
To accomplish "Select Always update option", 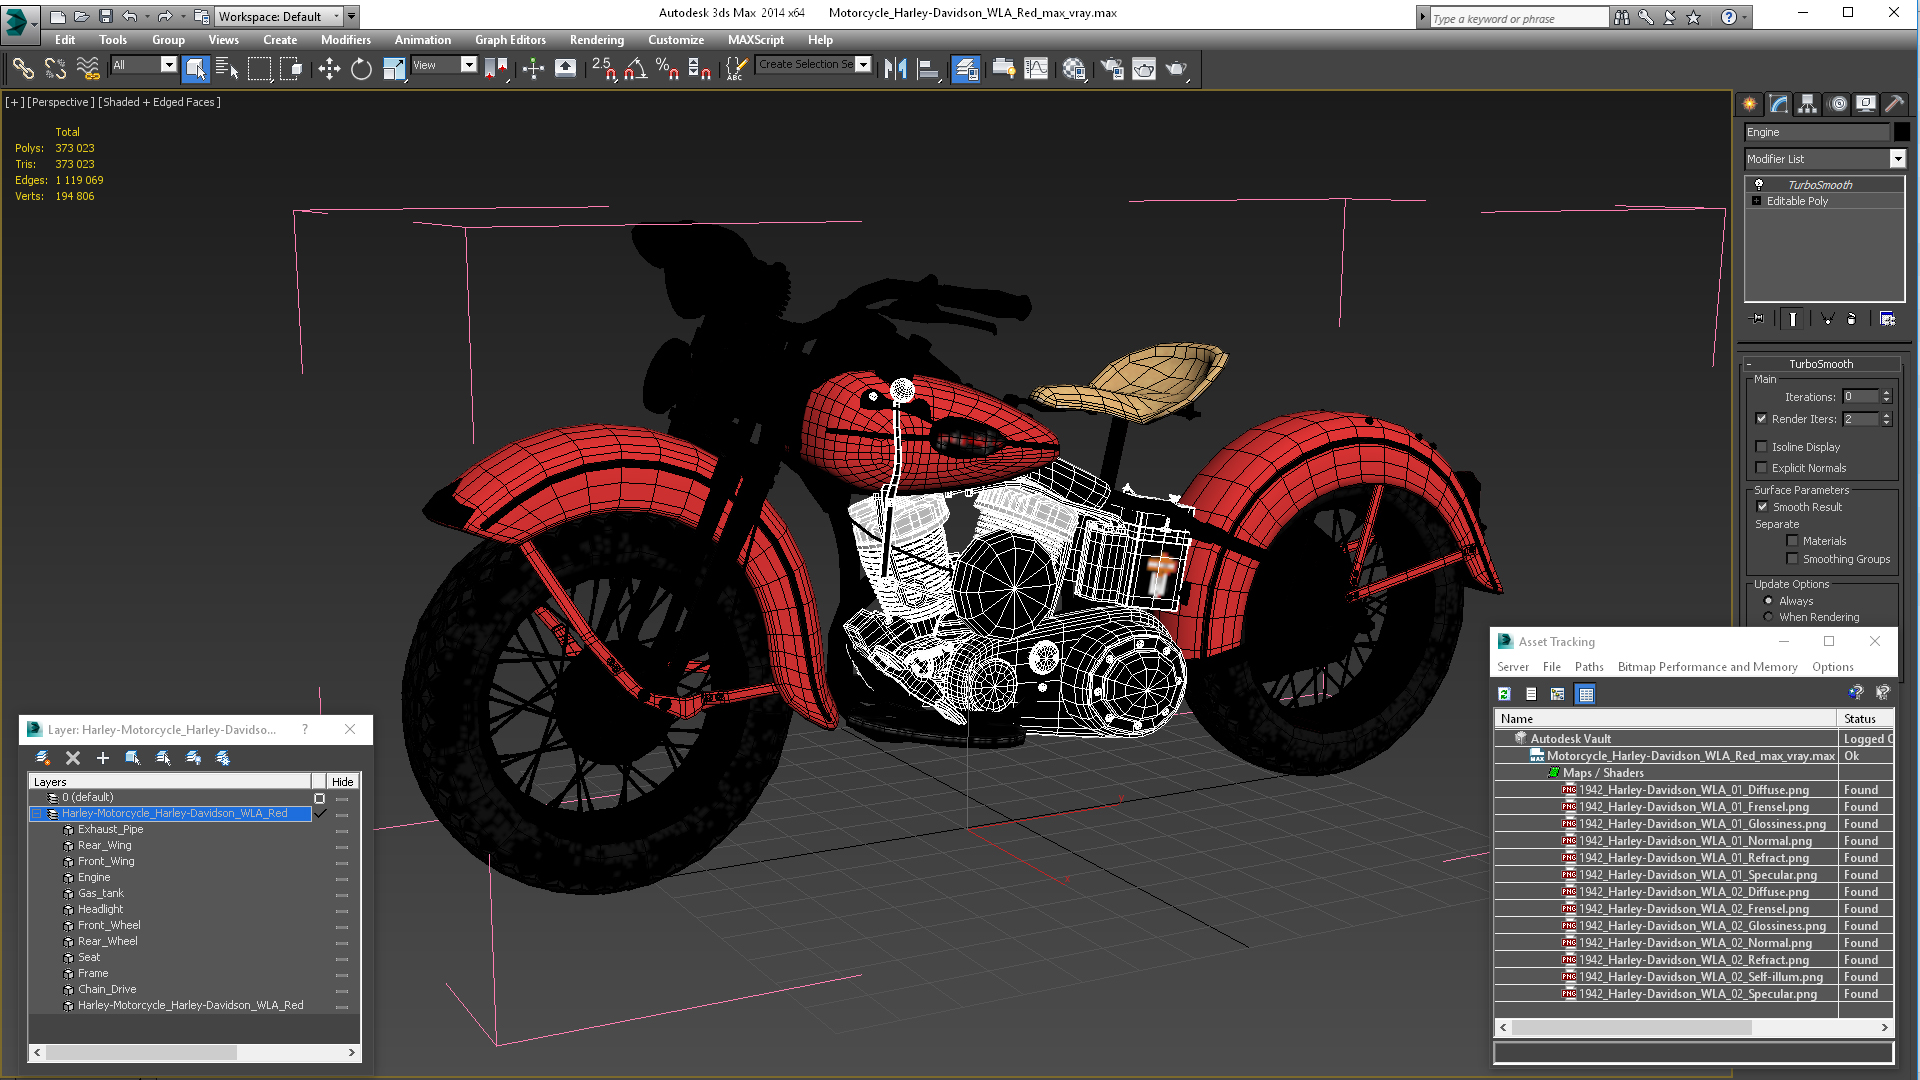I will pos(1768,601).
